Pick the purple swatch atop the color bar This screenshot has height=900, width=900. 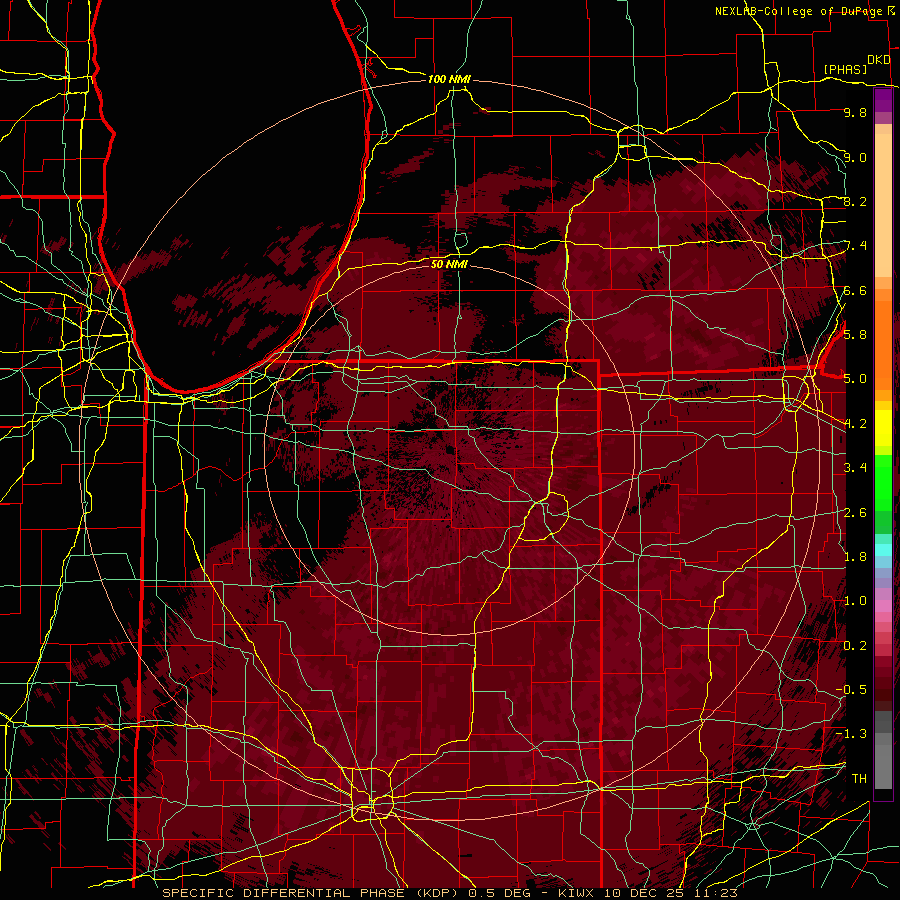point(883,100)
